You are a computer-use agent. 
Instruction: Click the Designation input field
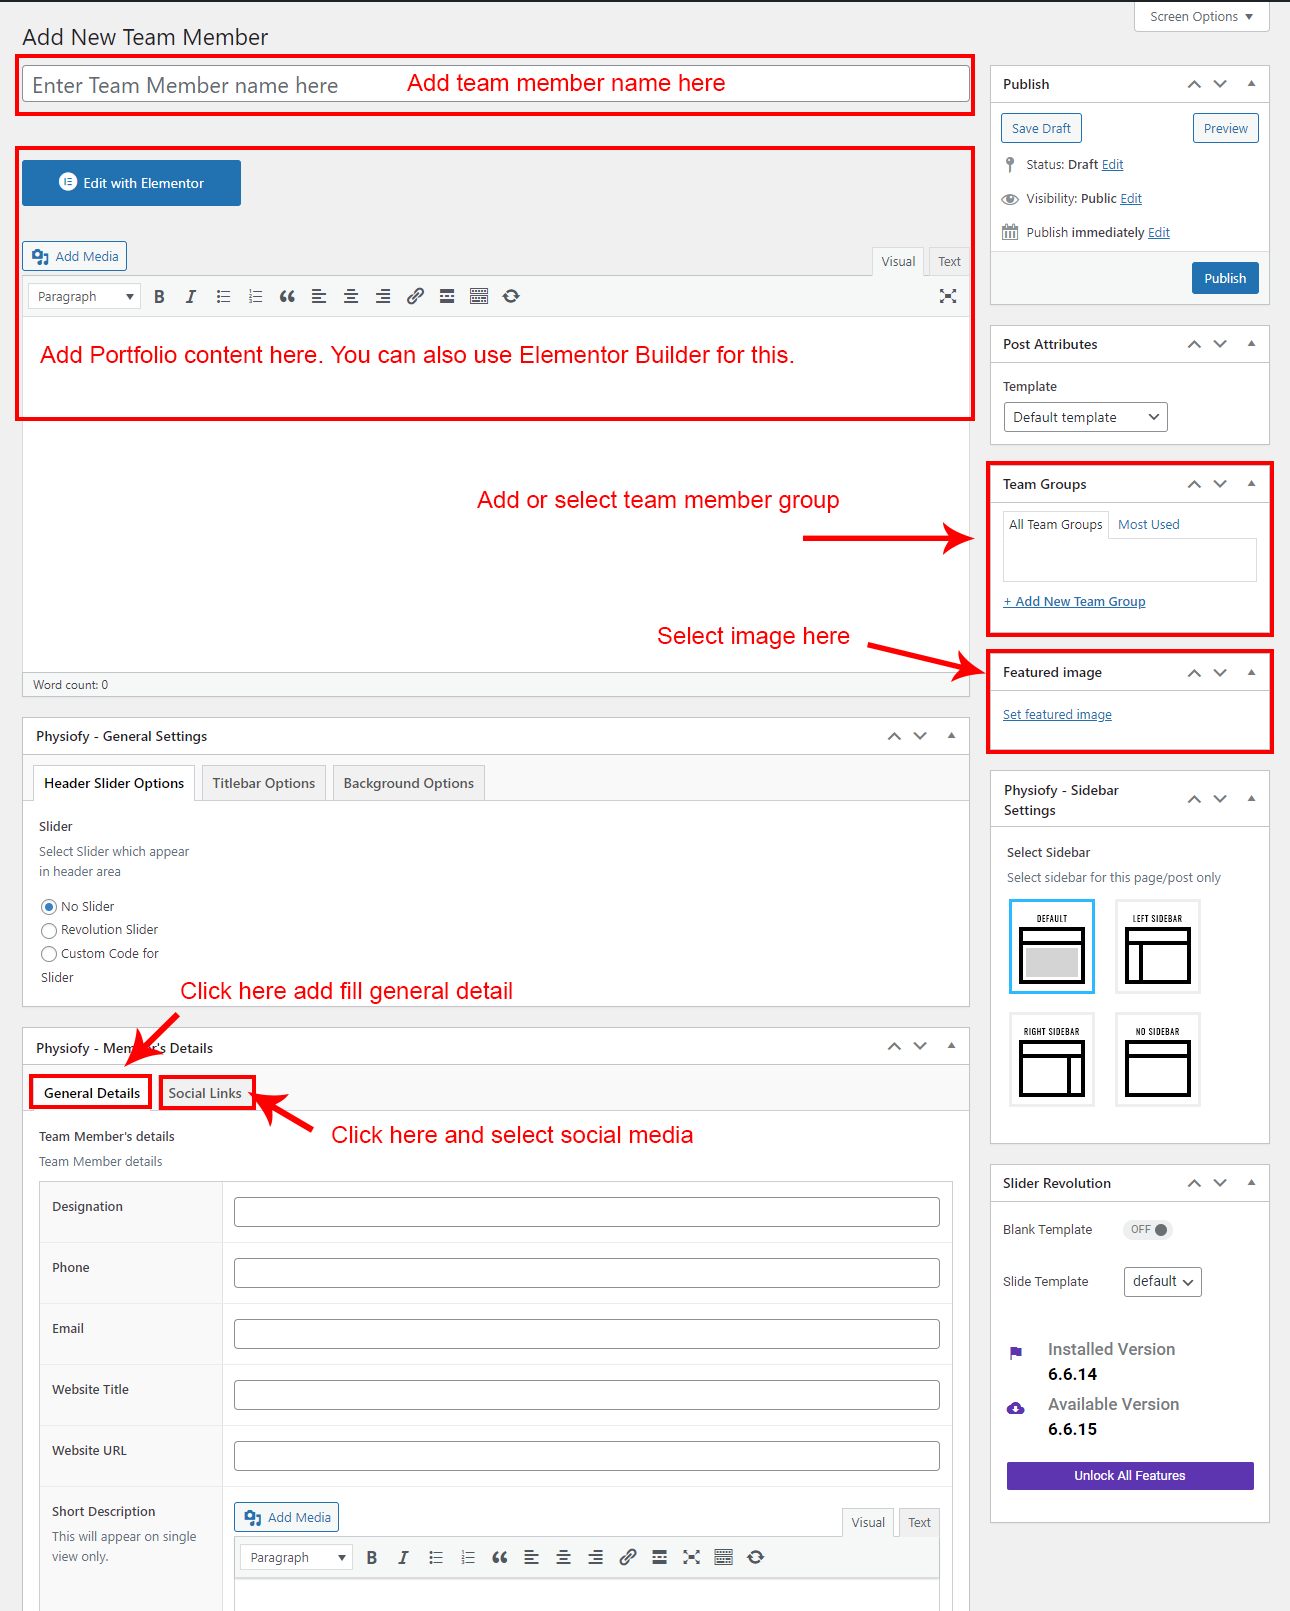point(586,1212)
